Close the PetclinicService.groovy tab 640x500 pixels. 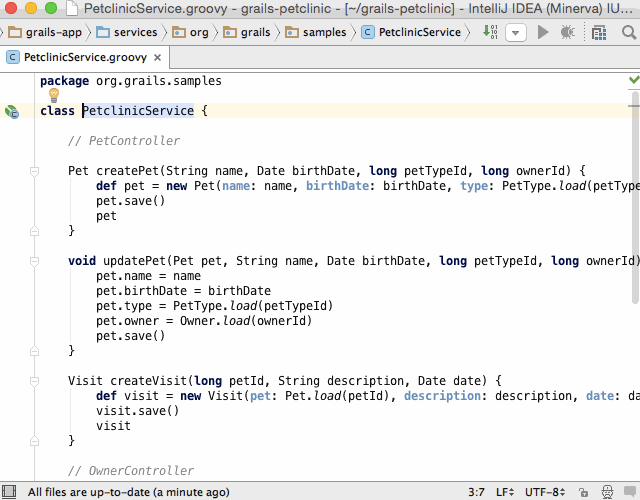[x=157, y=58]
